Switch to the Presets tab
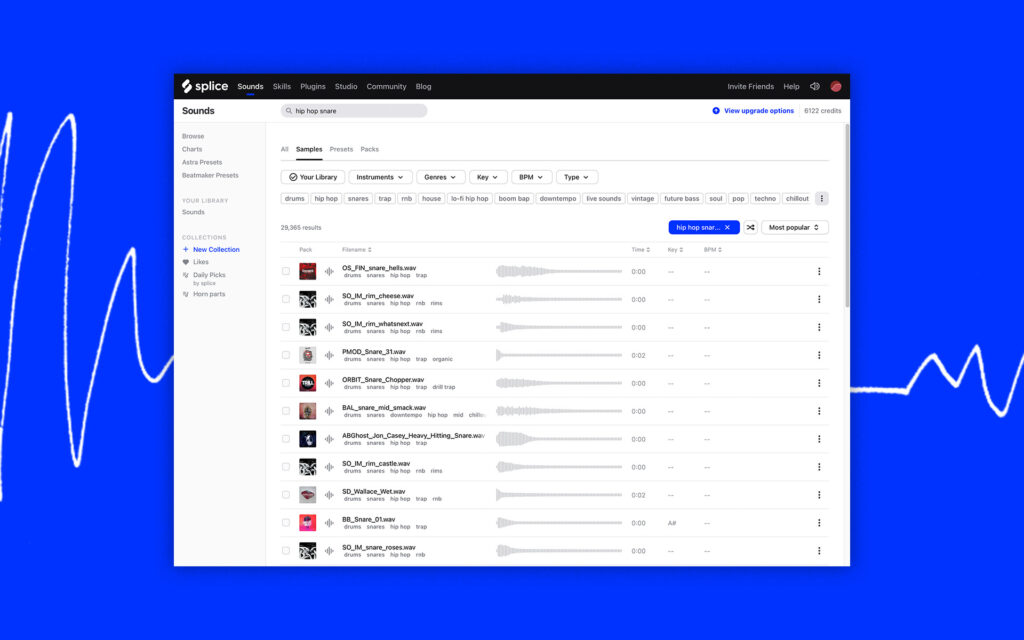The height and width of the screenshot is (640, 1024). tap(341, 148)
